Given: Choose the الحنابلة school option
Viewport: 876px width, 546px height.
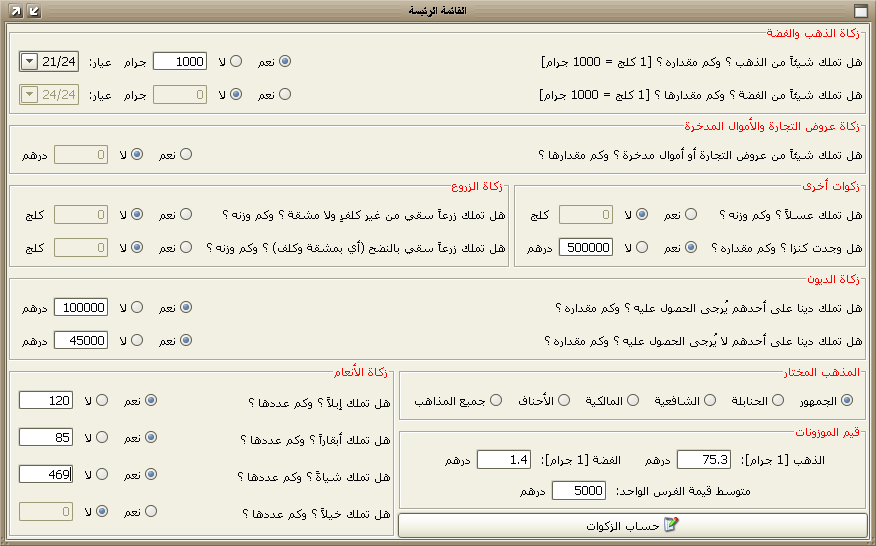Looking at the screenshot, I should pyautogui.click(x=778, y=400).
